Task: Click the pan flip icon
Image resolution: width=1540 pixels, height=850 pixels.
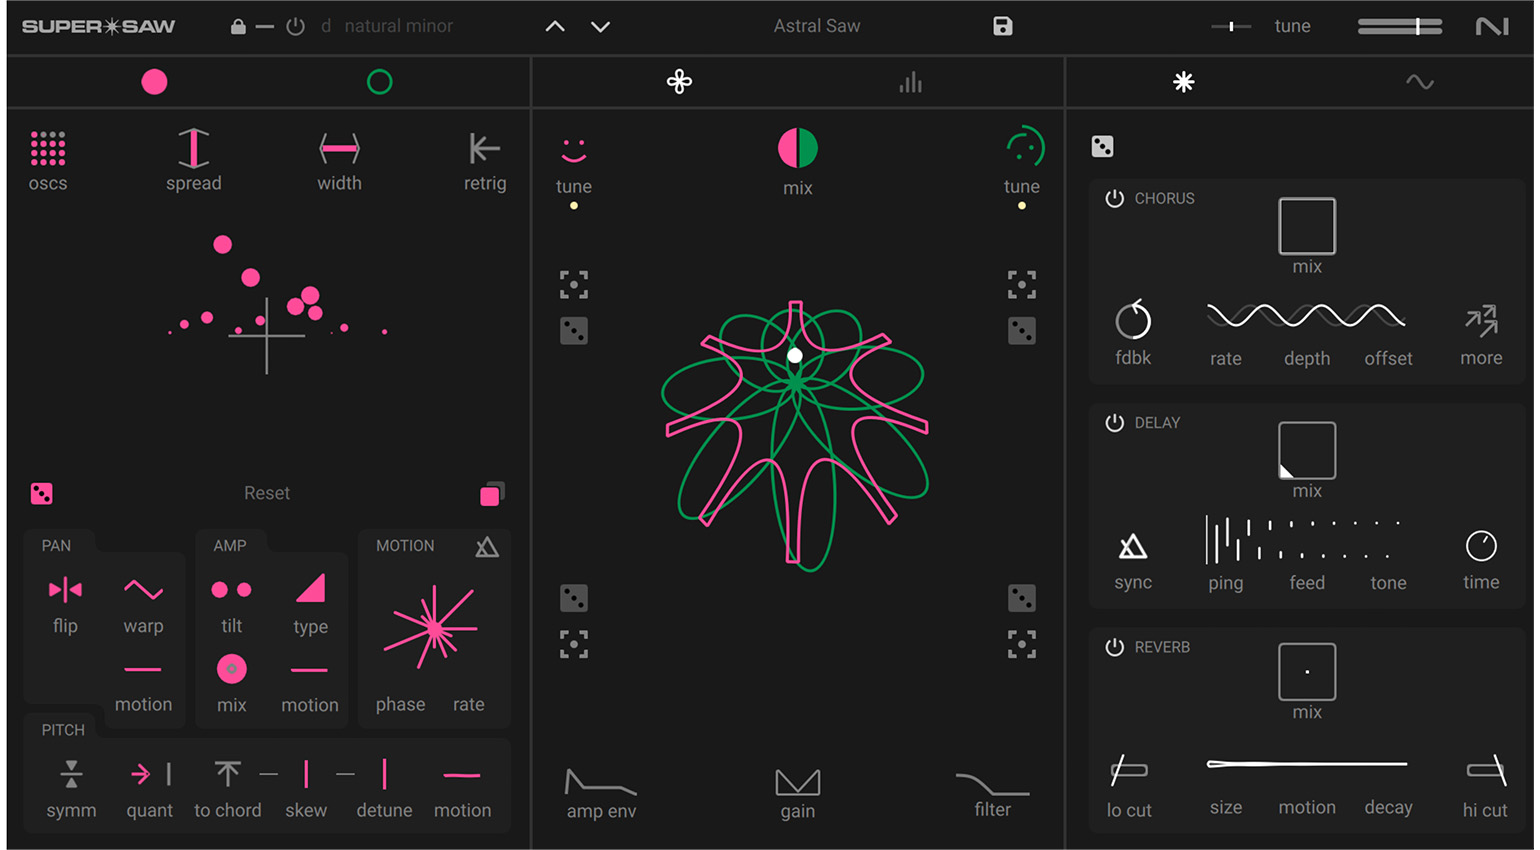Action: pos(65,590)
